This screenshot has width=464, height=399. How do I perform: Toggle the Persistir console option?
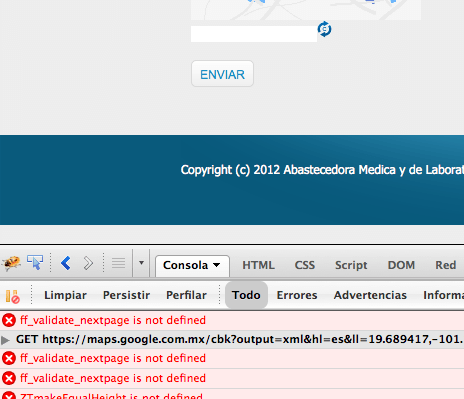tap(126, 295)
